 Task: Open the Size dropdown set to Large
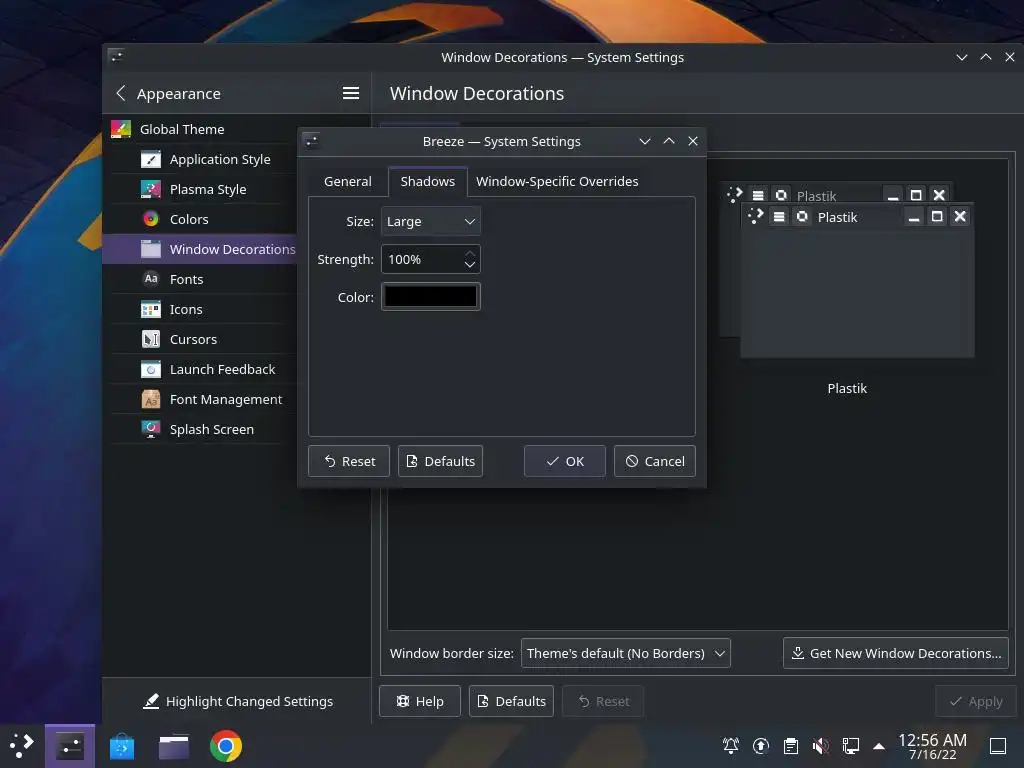430,221
